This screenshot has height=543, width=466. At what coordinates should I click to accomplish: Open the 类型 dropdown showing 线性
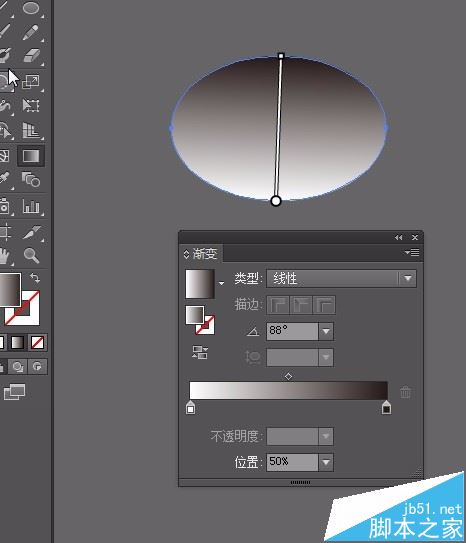click(x=341, y=278)
